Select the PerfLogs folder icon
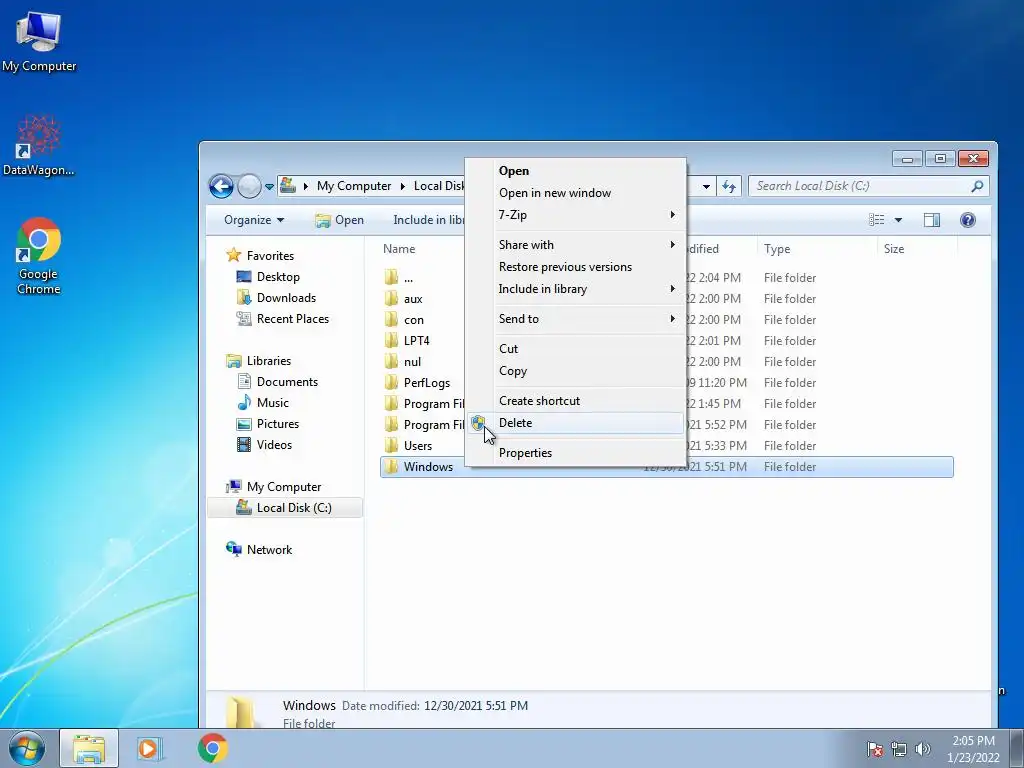The width and height of the screenshot is (1024, 768). (x=391, y=382)
